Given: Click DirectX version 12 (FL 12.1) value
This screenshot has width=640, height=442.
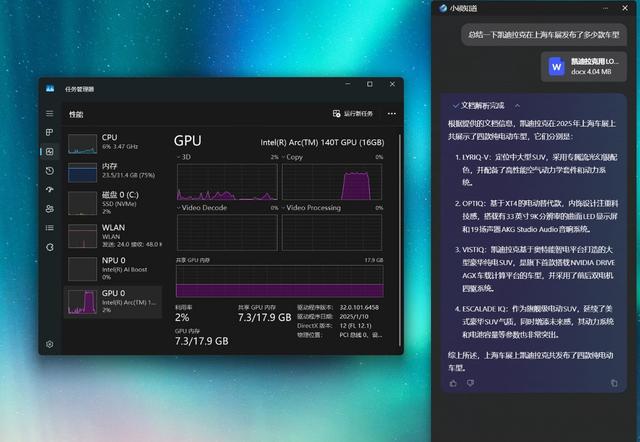Looking at the screenshot, I should [356, 326].
